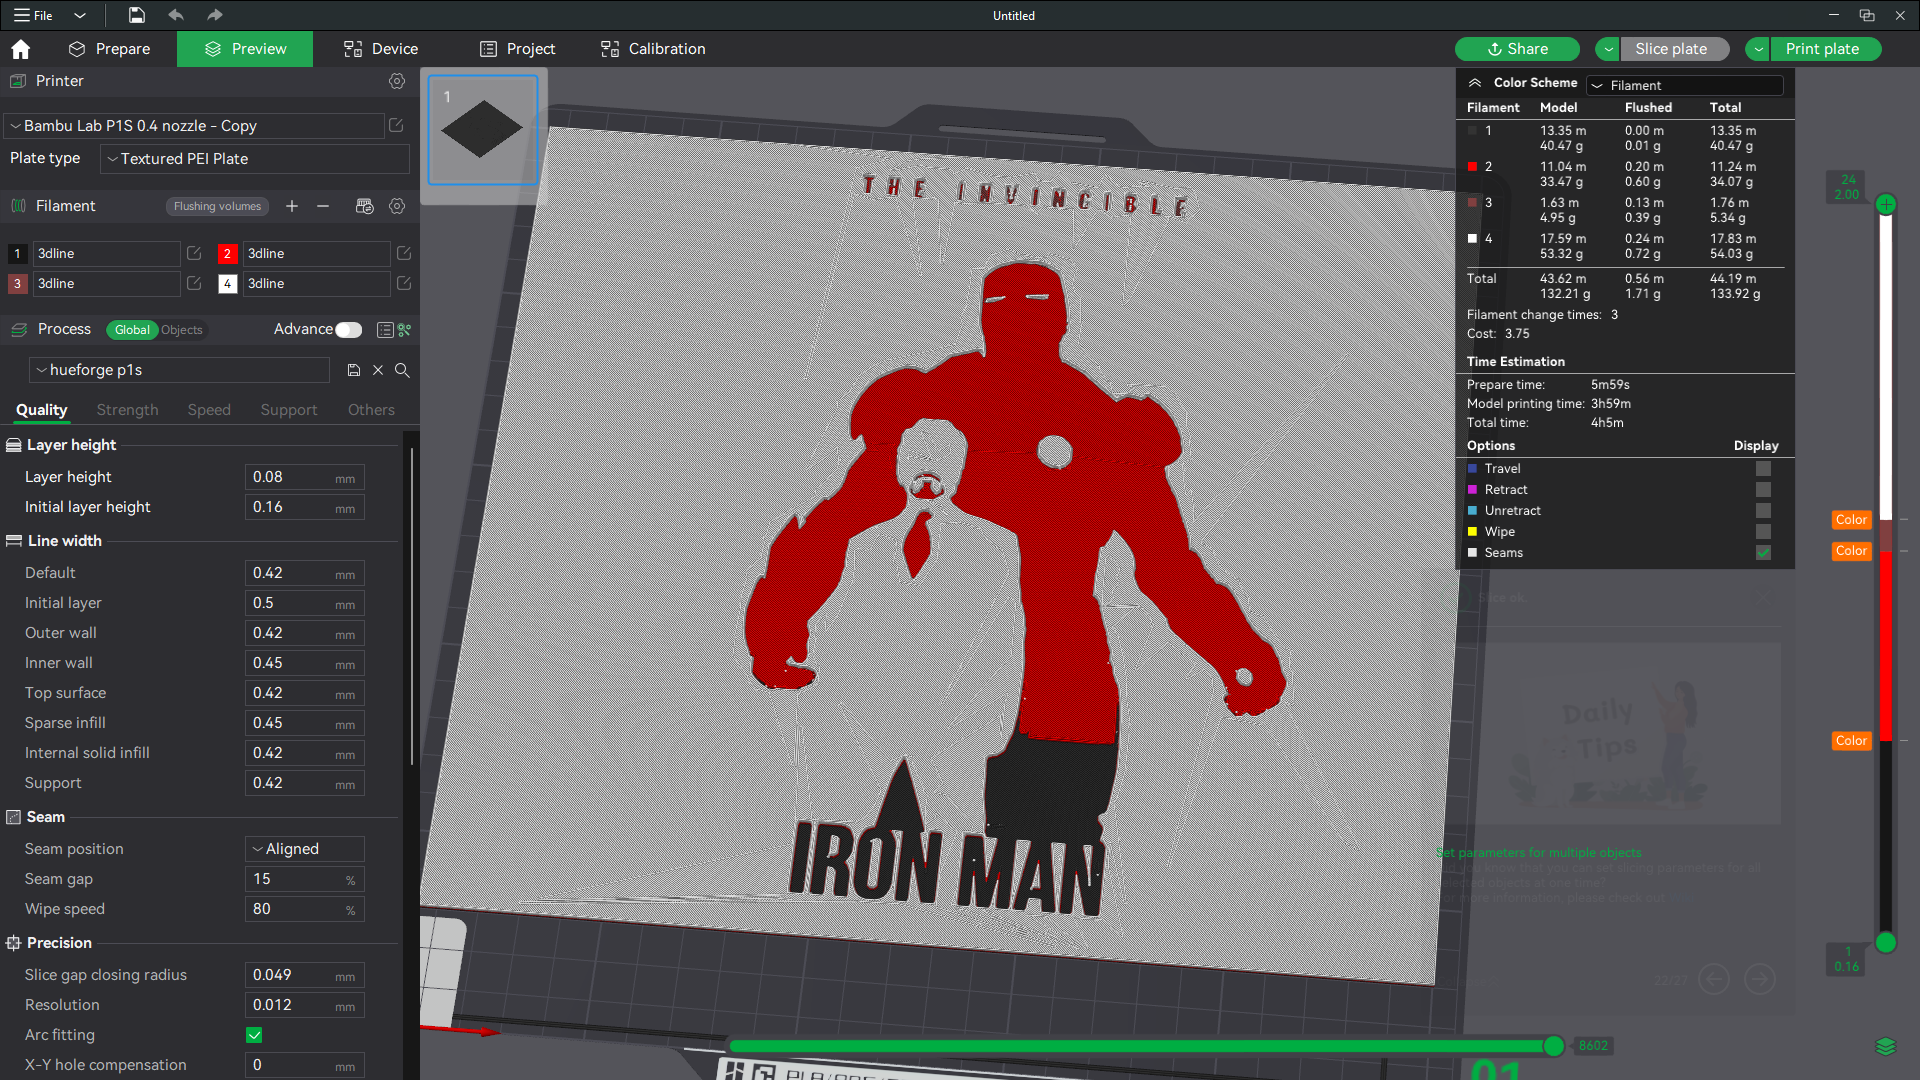This screenshot has height=1080, width=1920.
Task: Click the bottom layer slider handle
Action: coord(1886,942)
